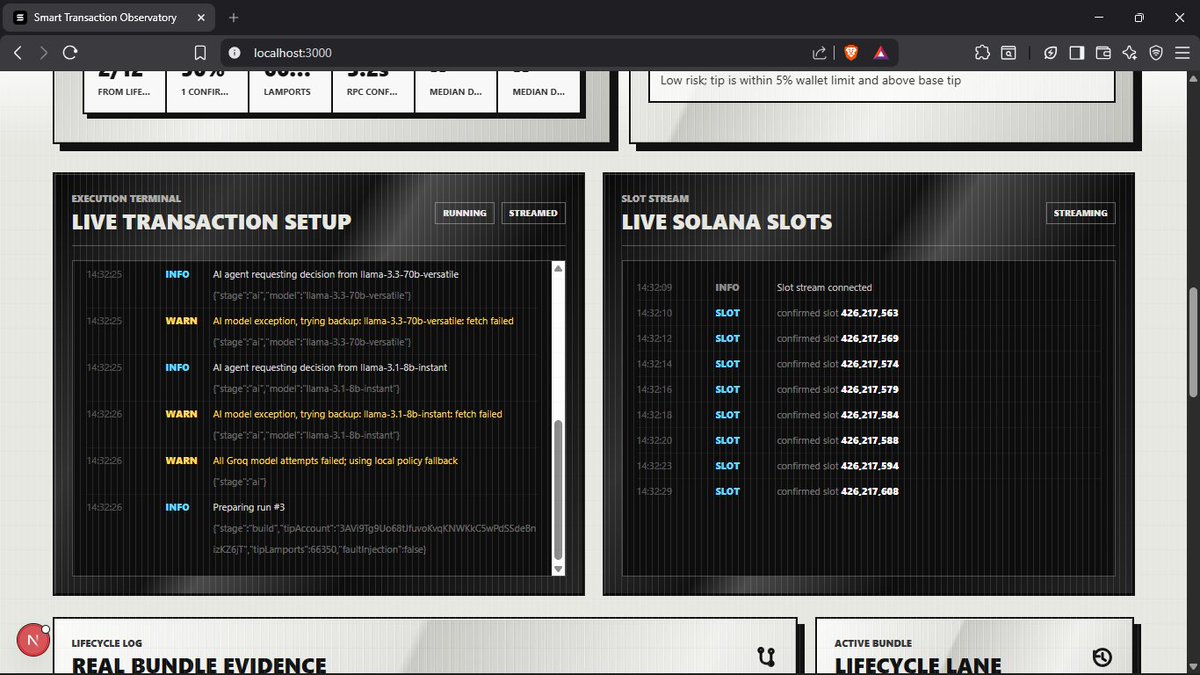Click the 'Slot stream connected' log line
The image size is (1200, 675).
824,287
